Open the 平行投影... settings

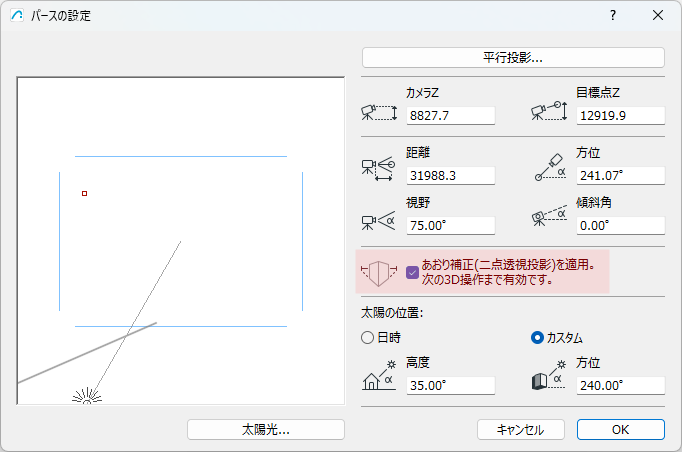point(513,57)
